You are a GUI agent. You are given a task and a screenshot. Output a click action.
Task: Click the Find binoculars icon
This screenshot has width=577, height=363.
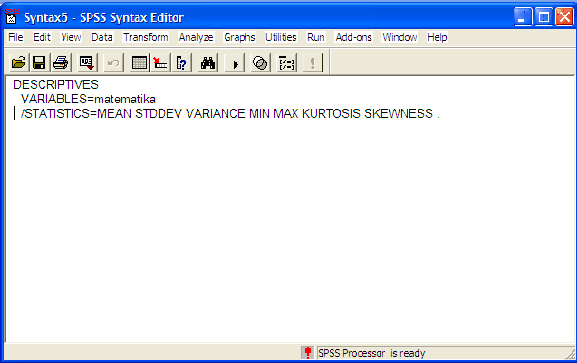click(x=208, y=63)
